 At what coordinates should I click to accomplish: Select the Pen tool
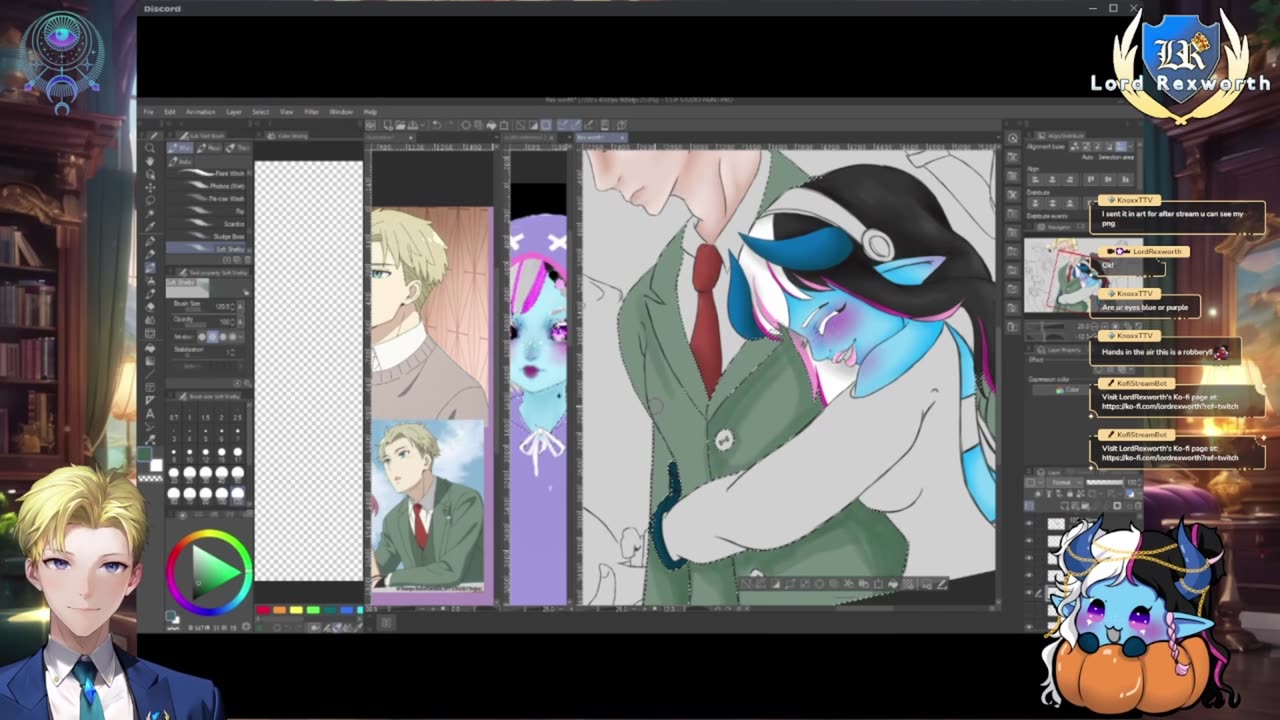150,242
